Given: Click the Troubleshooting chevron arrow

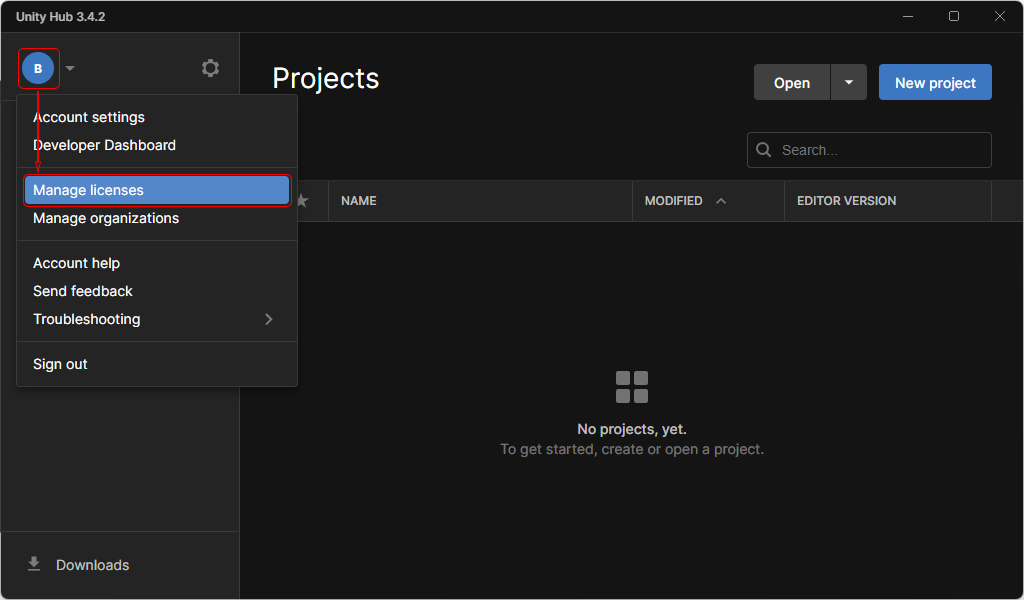Looking at the screenshot, I should coord(268,319).
